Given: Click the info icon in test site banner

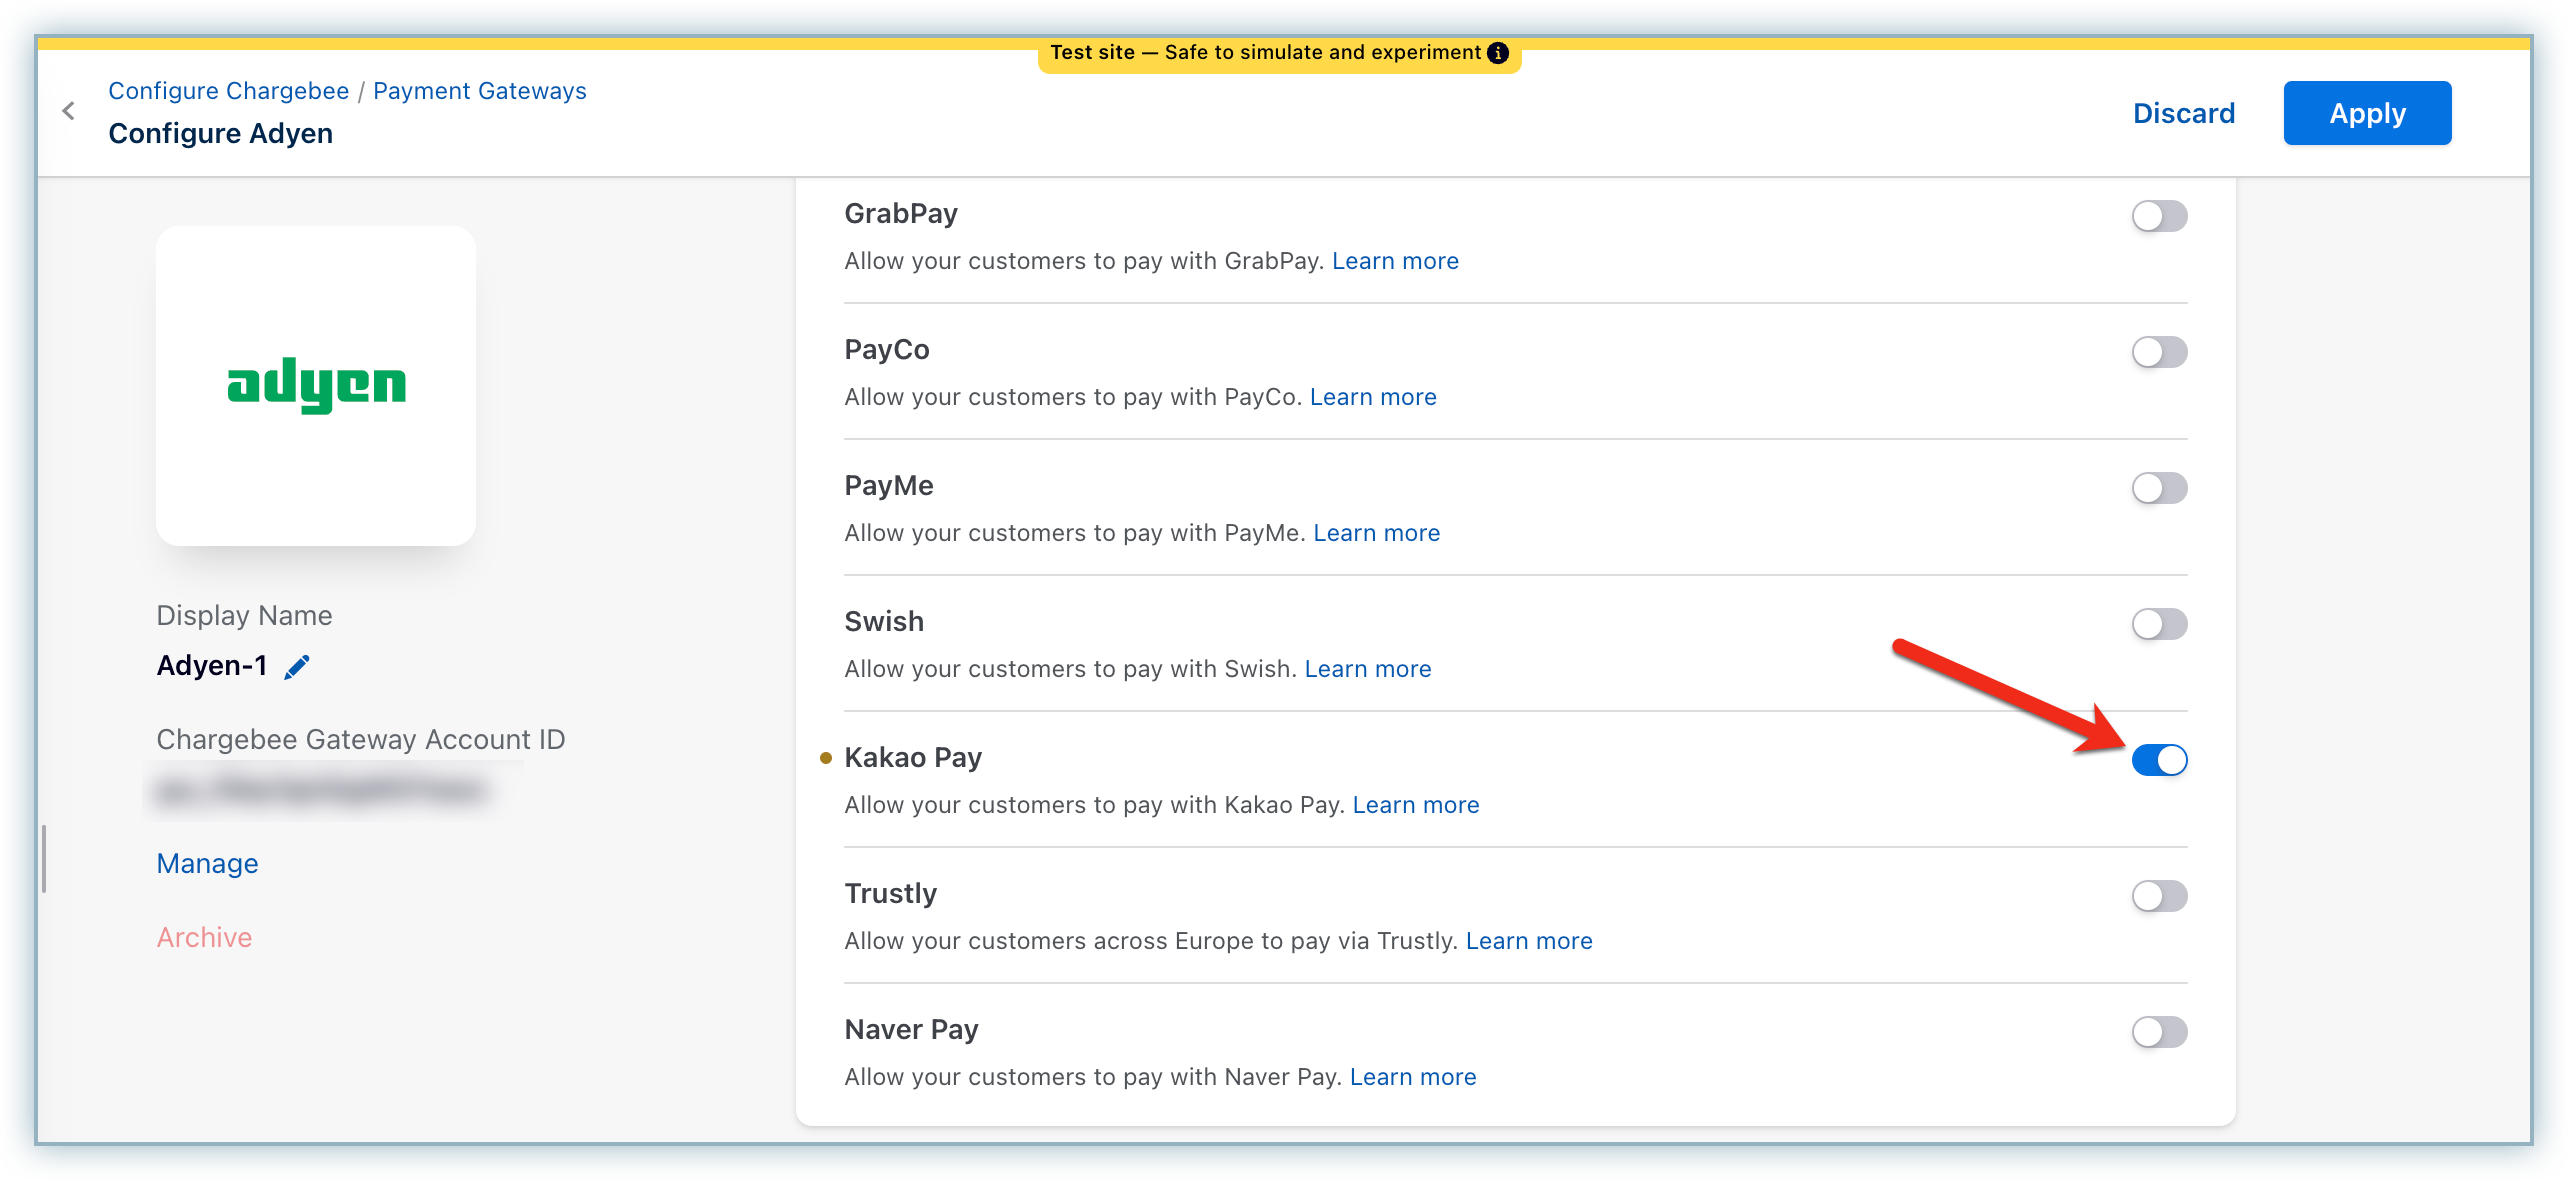Looking at the screenshot, I should 1497,53.
